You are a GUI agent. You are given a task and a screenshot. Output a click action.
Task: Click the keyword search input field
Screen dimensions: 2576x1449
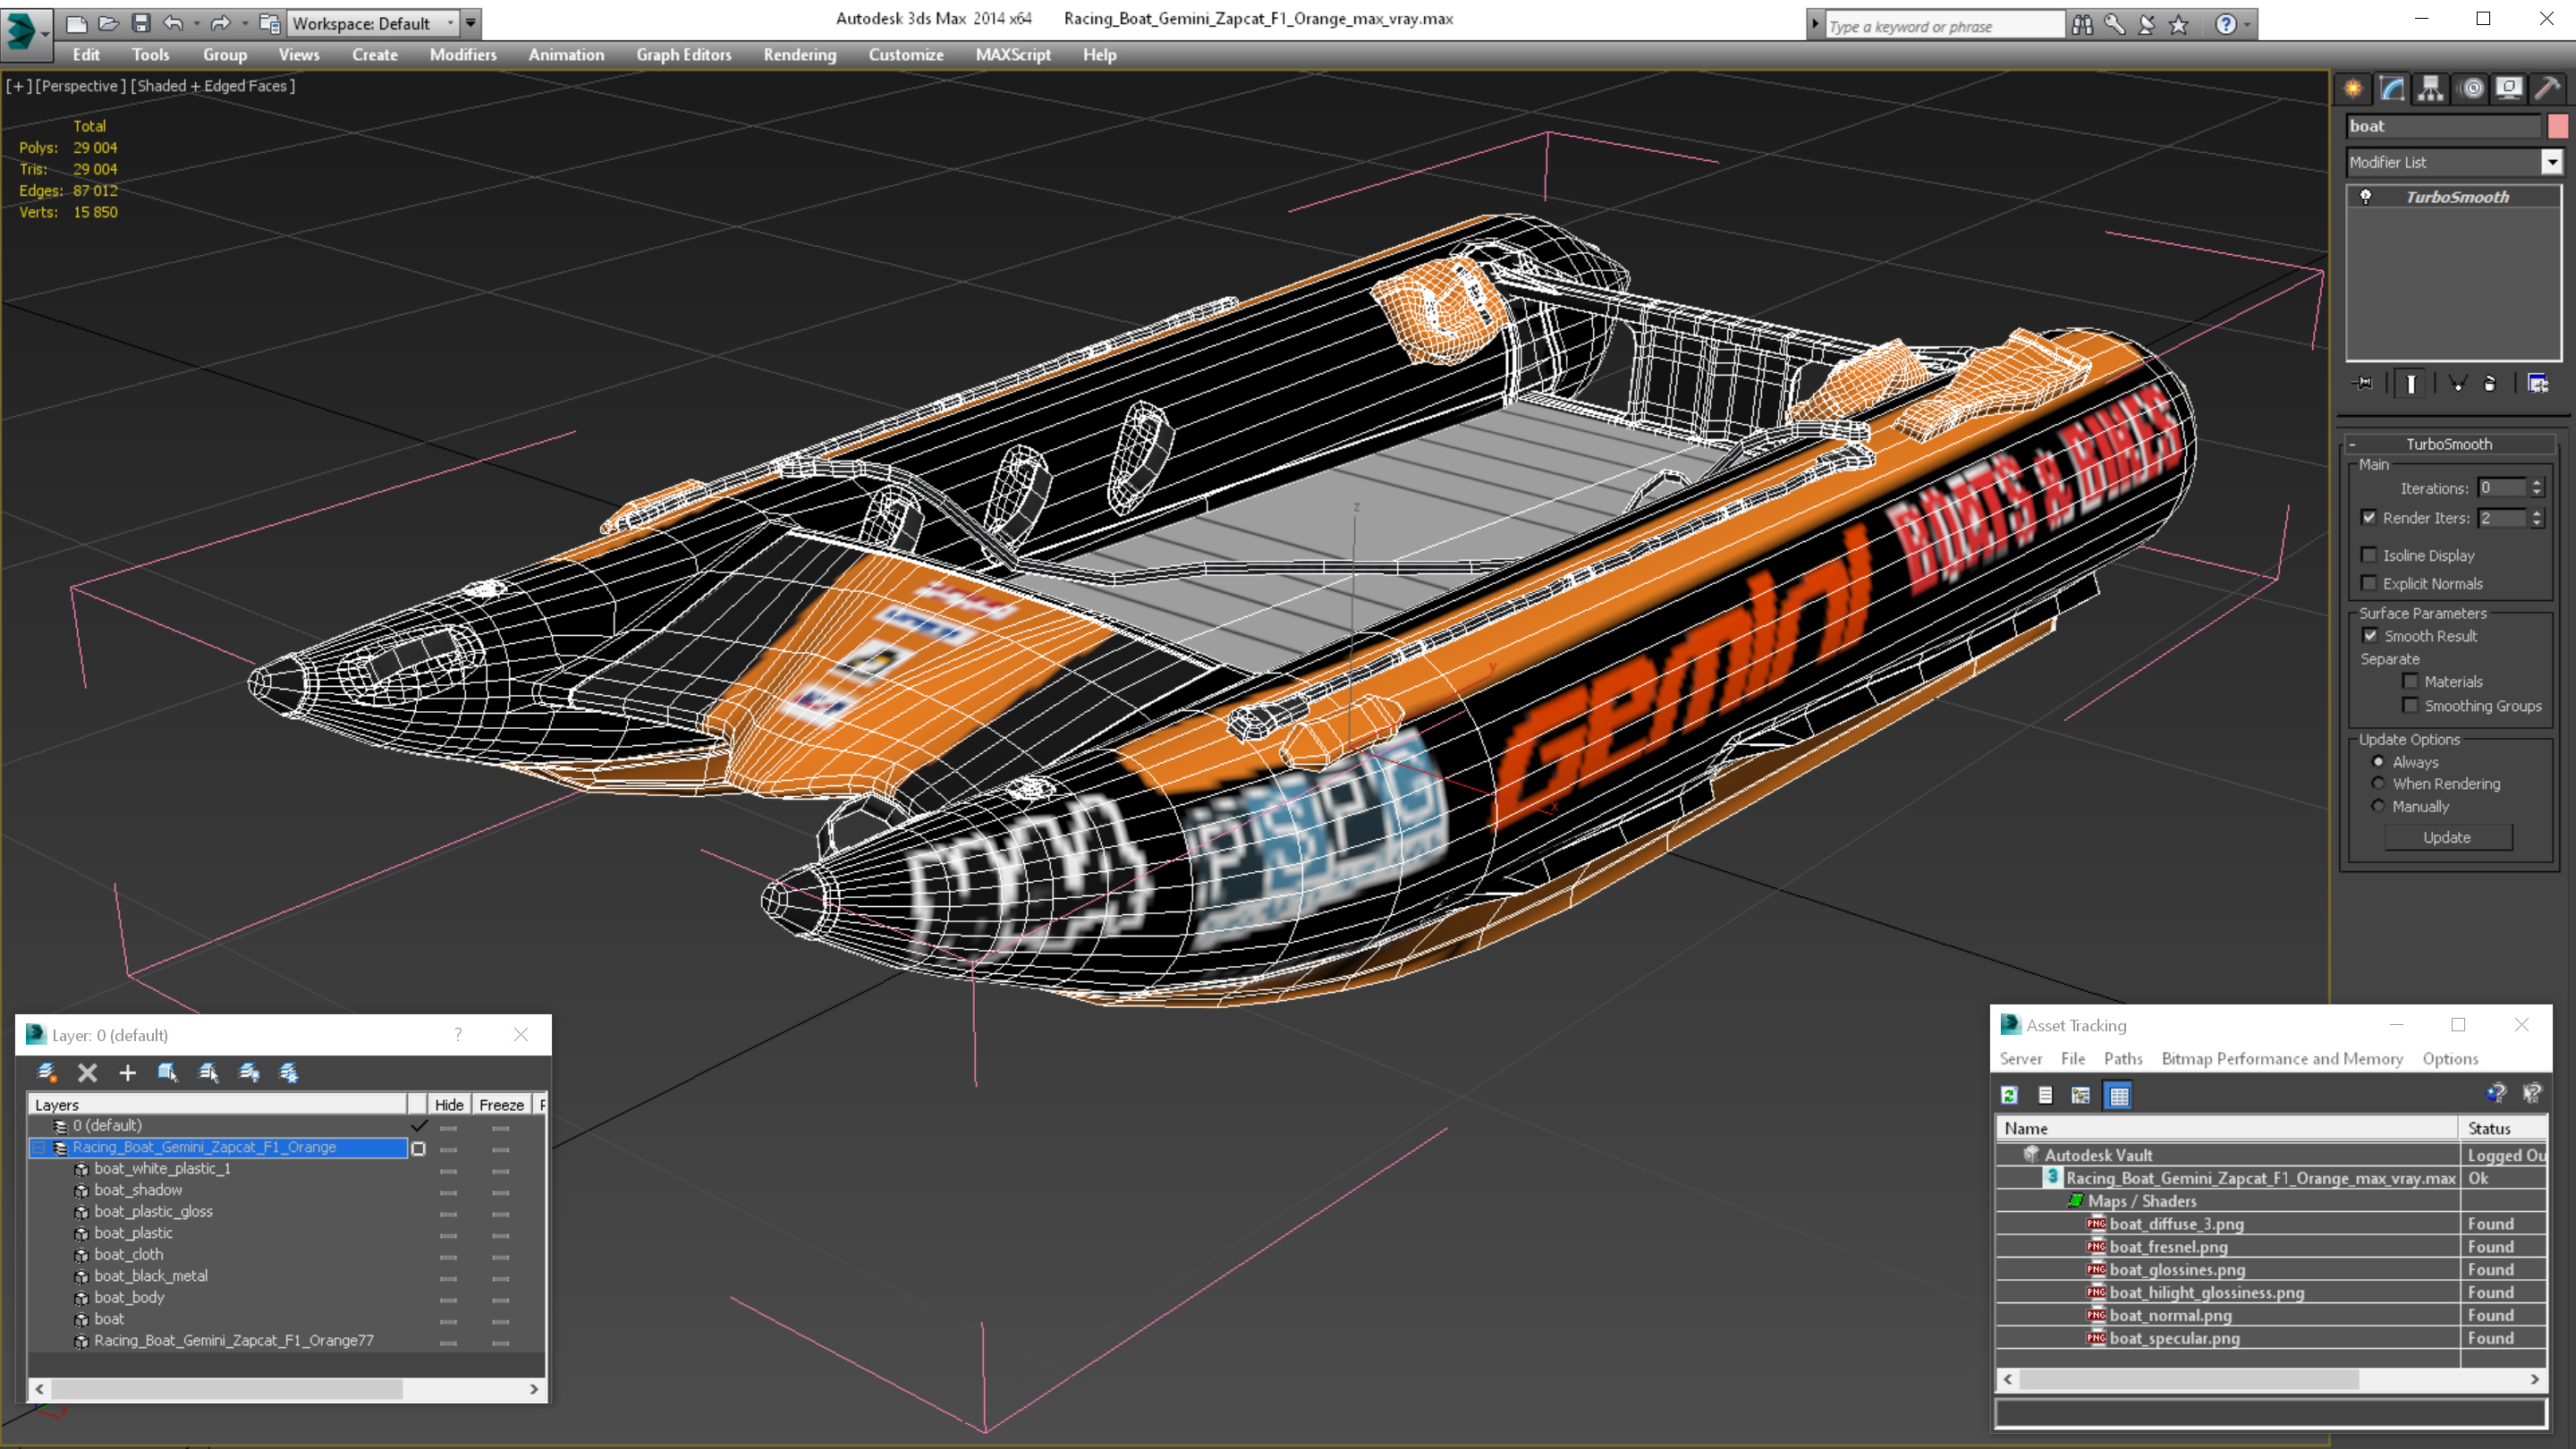(x=1944, y=26)
